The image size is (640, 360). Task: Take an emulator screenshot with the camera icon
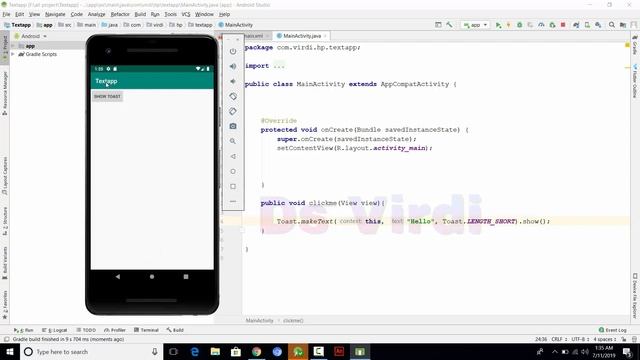pos(233,126)
